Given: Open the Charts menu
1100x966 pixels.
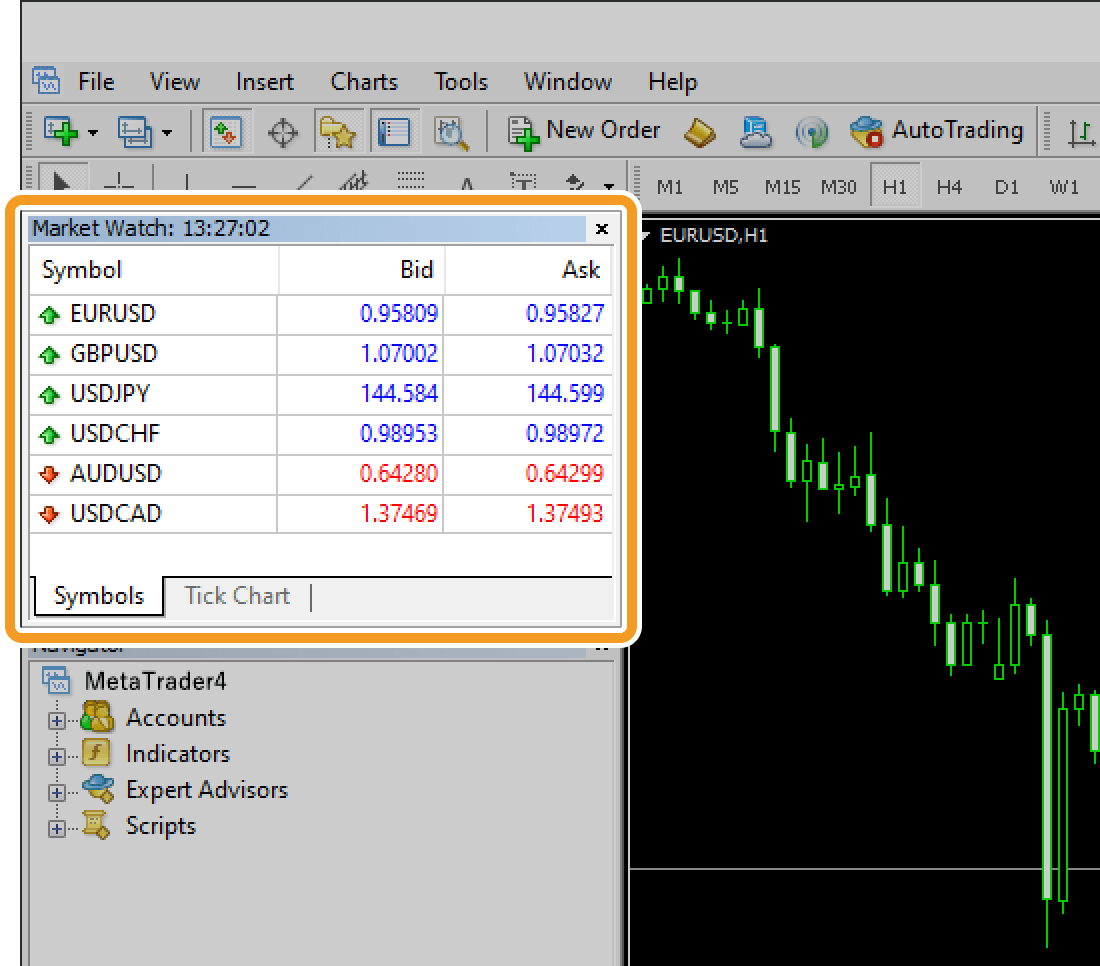Looking at the screenshot, I should pyautogui.click(x=364, y=82).
